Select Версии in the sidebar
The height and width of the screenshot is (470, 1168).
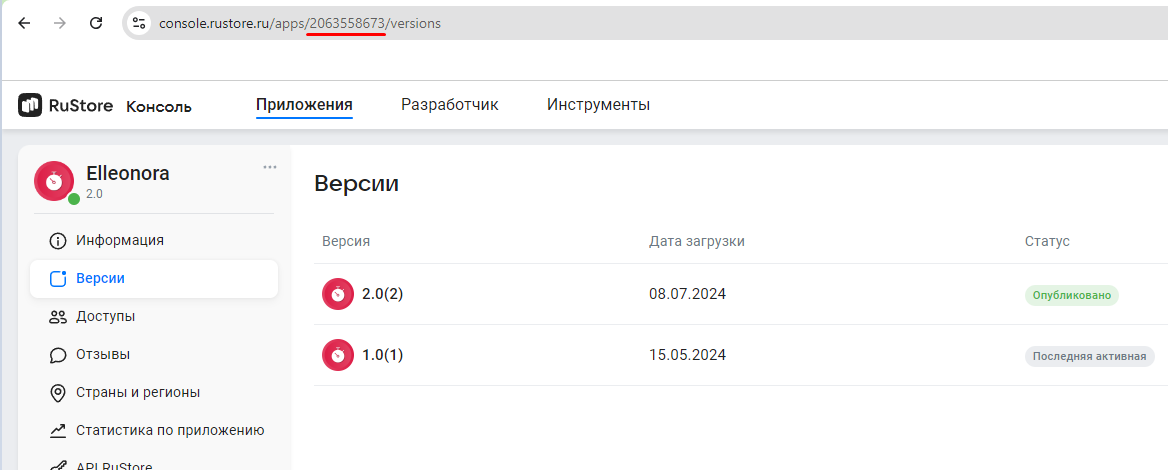pyautogui.click(x=100, y=279)
